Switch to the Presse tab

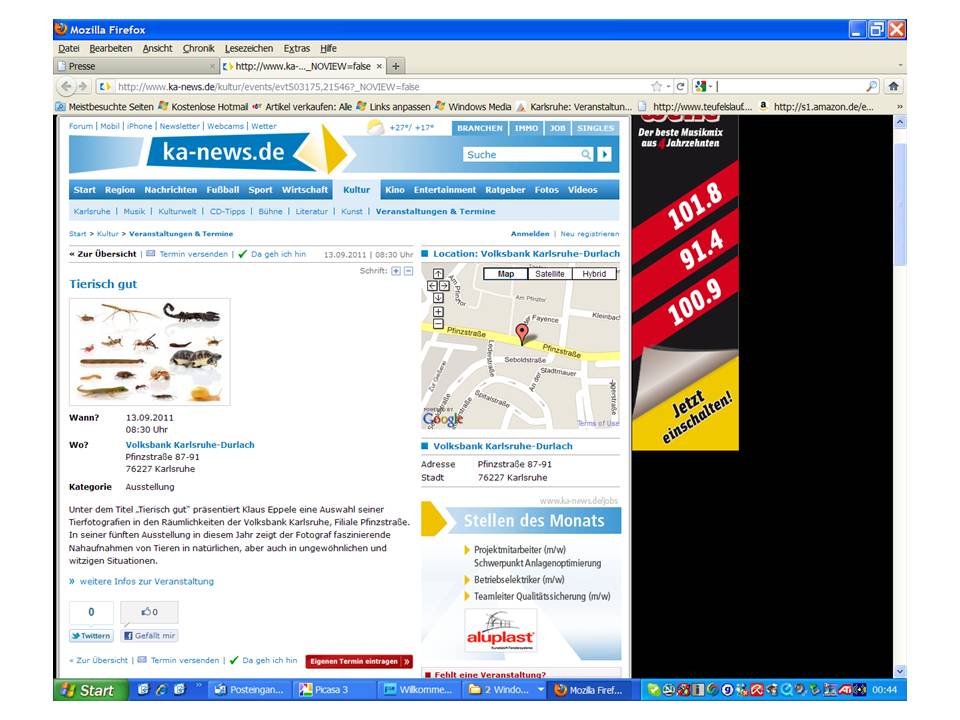(135, 66)
